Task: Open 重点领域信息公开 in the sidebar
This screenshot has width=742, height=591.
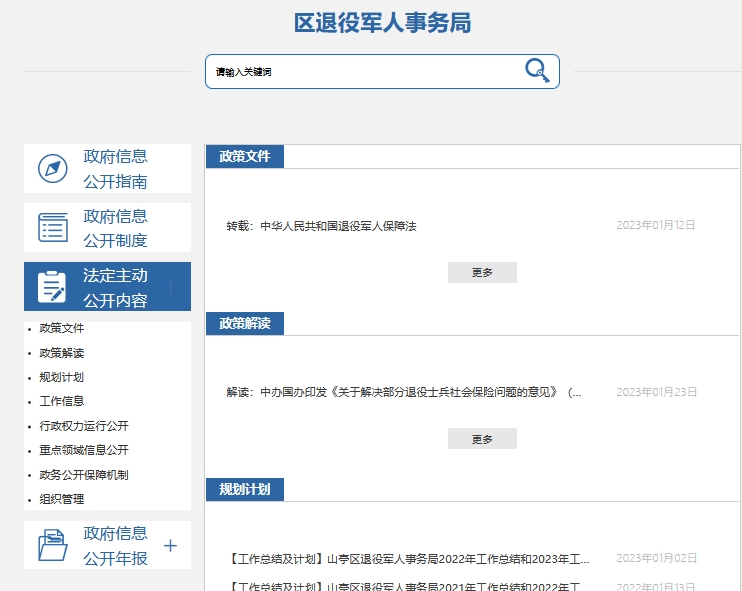Action: click(x=84, y=450)
